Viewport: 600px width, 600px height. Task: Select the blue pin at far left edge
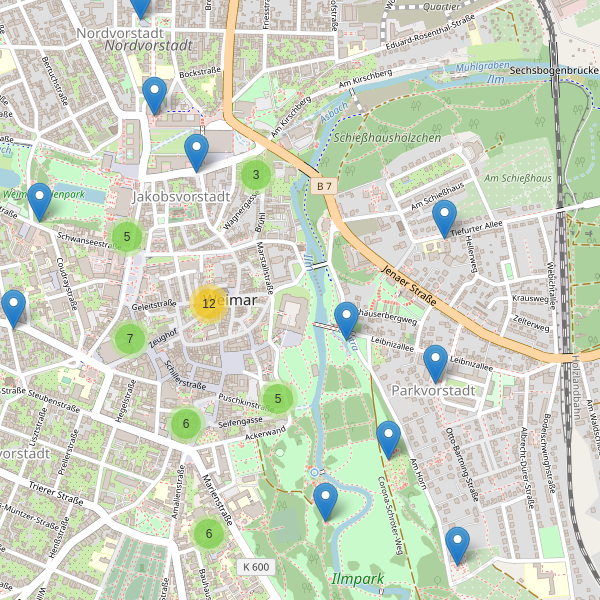[14, 309]
